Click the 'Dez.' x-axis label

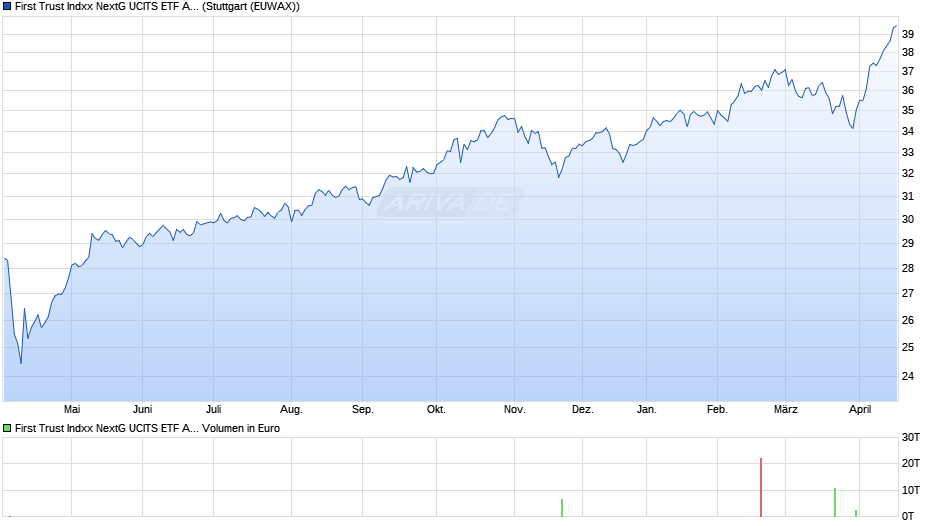click(583, 409)
